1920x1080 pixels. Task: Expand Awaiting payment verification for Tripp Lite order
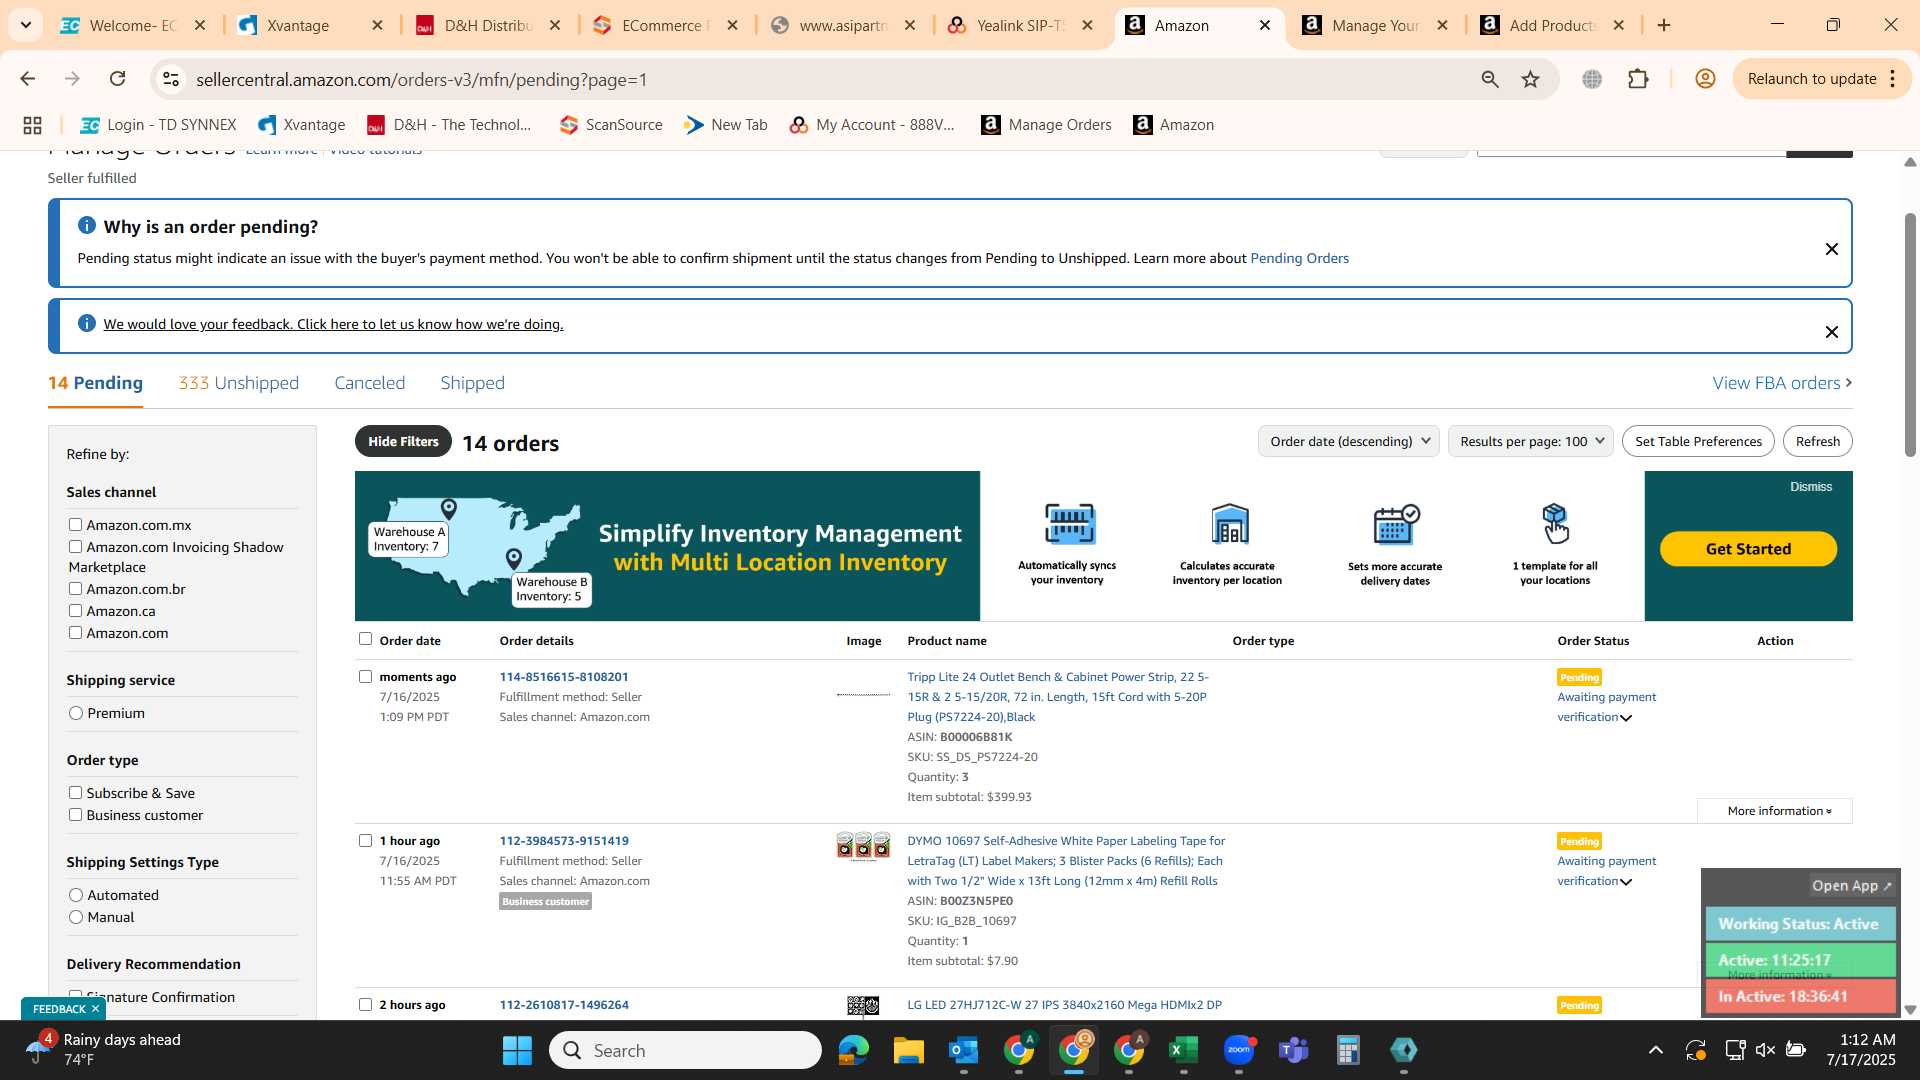pyautogui.click(x=1625, y=718)
